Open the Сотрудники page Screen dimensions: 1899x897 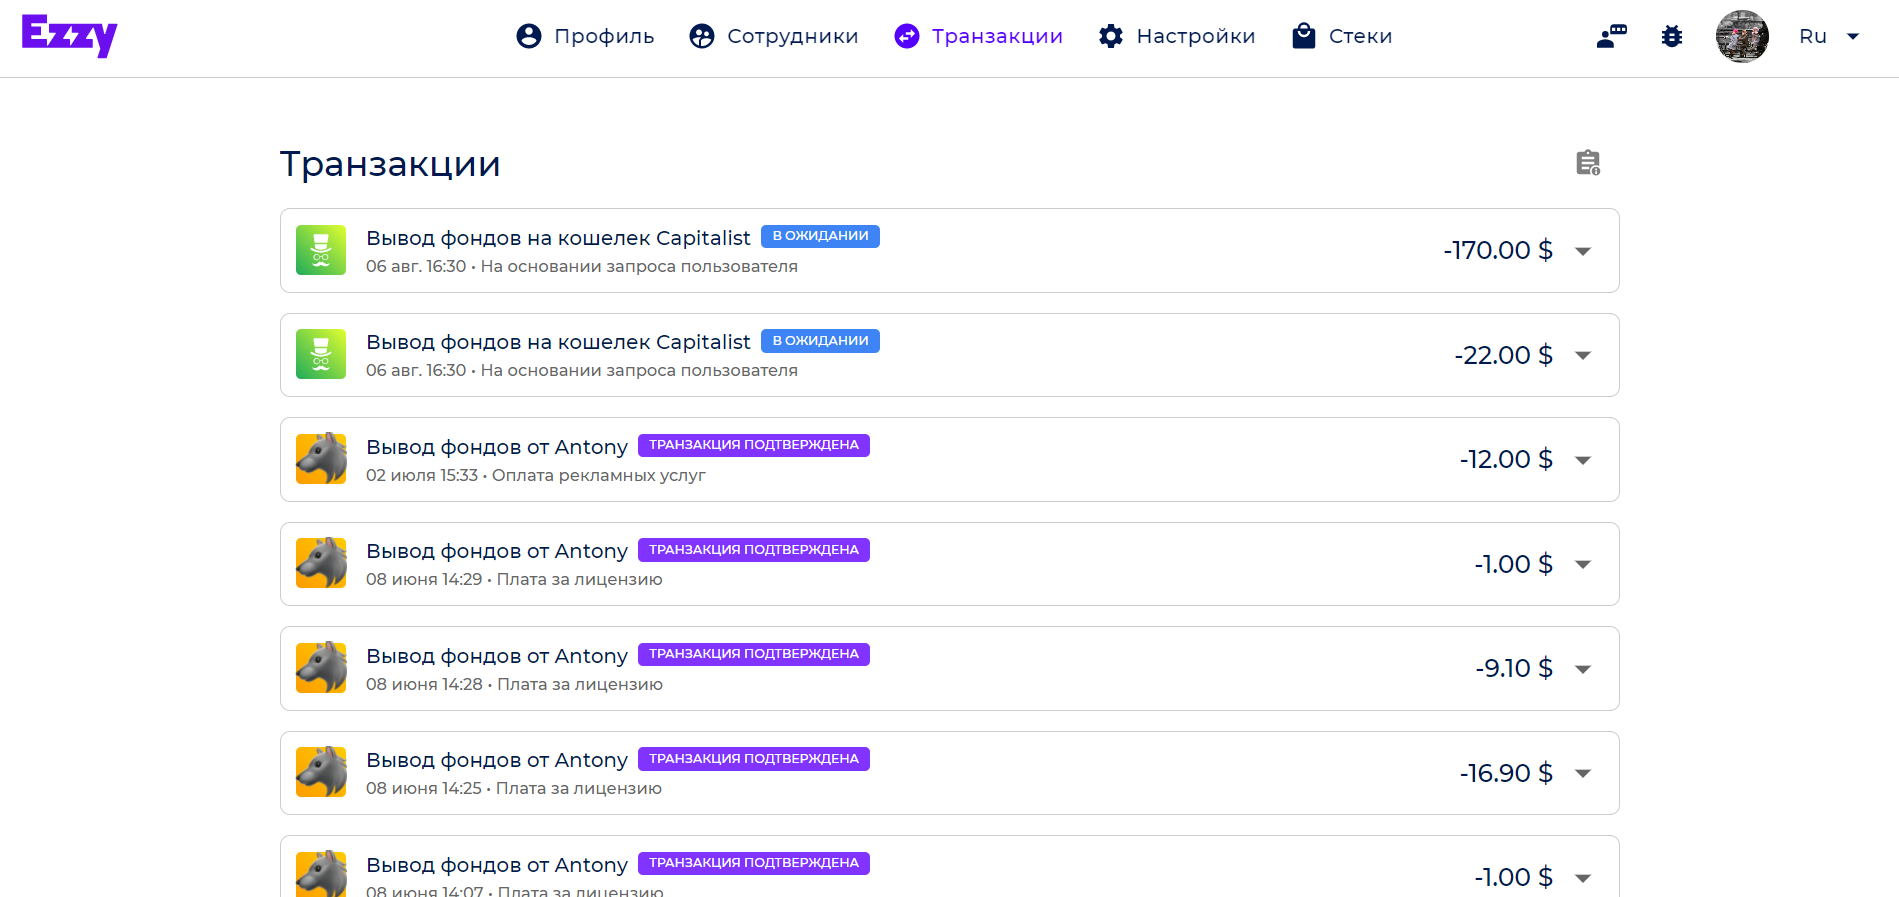click(774, 36)
